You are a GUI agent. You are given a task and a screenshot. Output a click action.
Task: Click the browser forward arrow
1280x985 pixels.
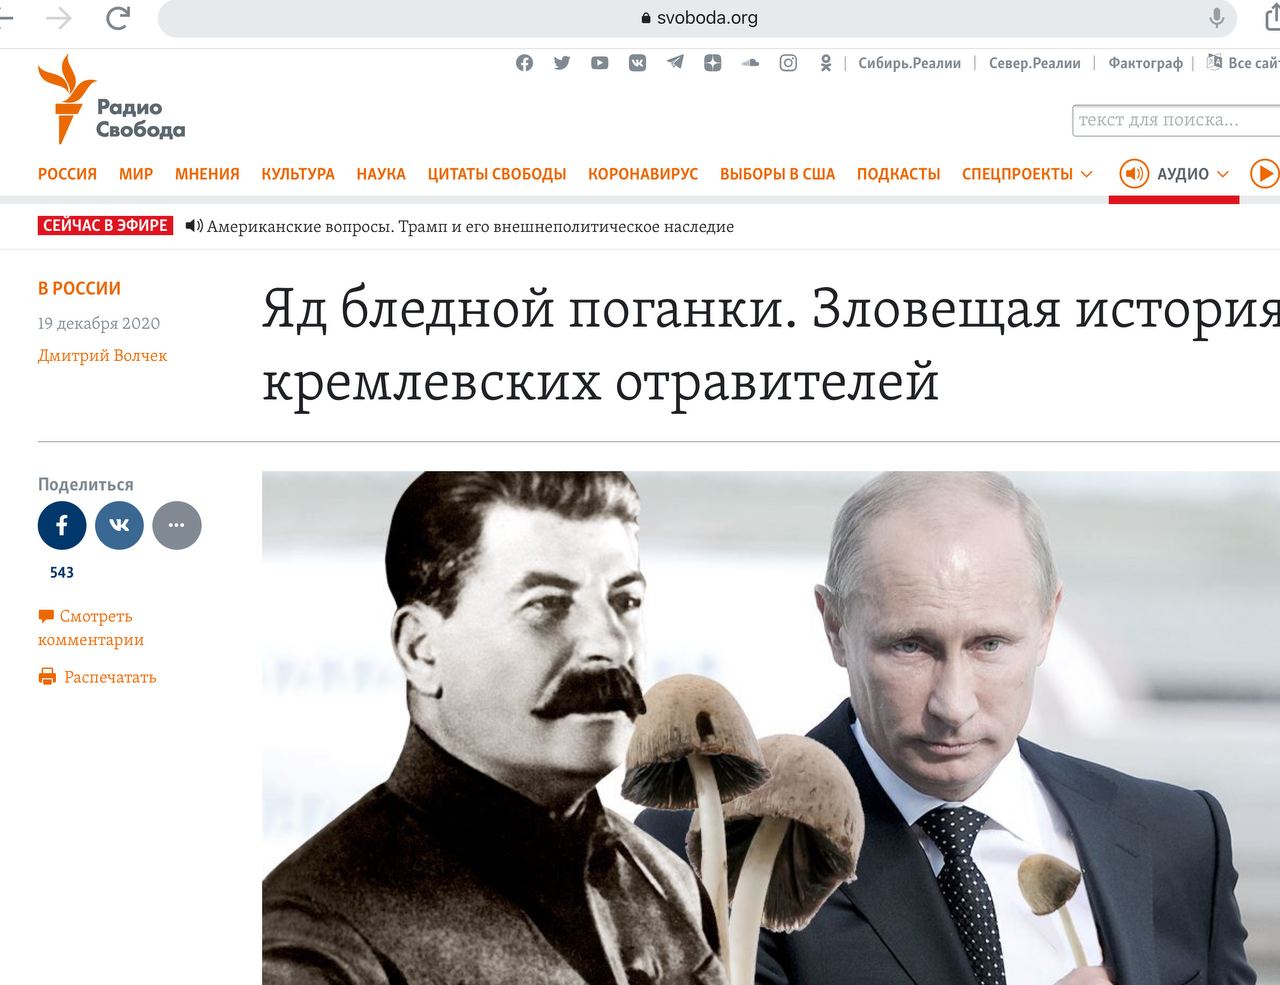tap(59, 18)
